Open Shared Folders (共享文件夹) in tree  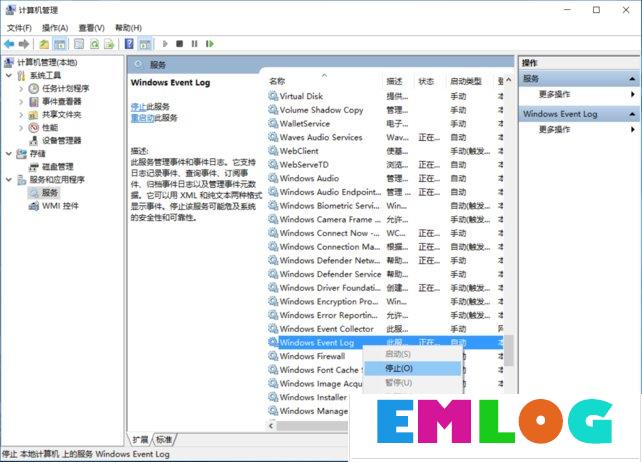[61, 115]
